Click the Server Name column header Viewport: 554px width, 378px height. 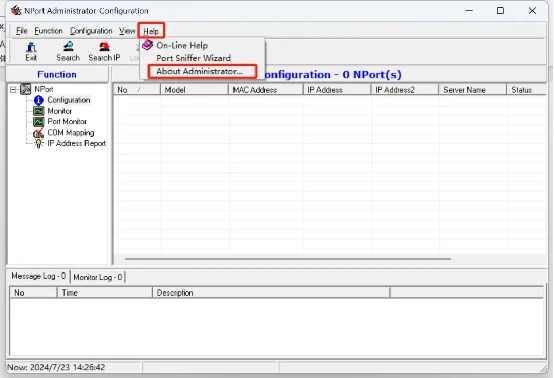coord(472,90)
